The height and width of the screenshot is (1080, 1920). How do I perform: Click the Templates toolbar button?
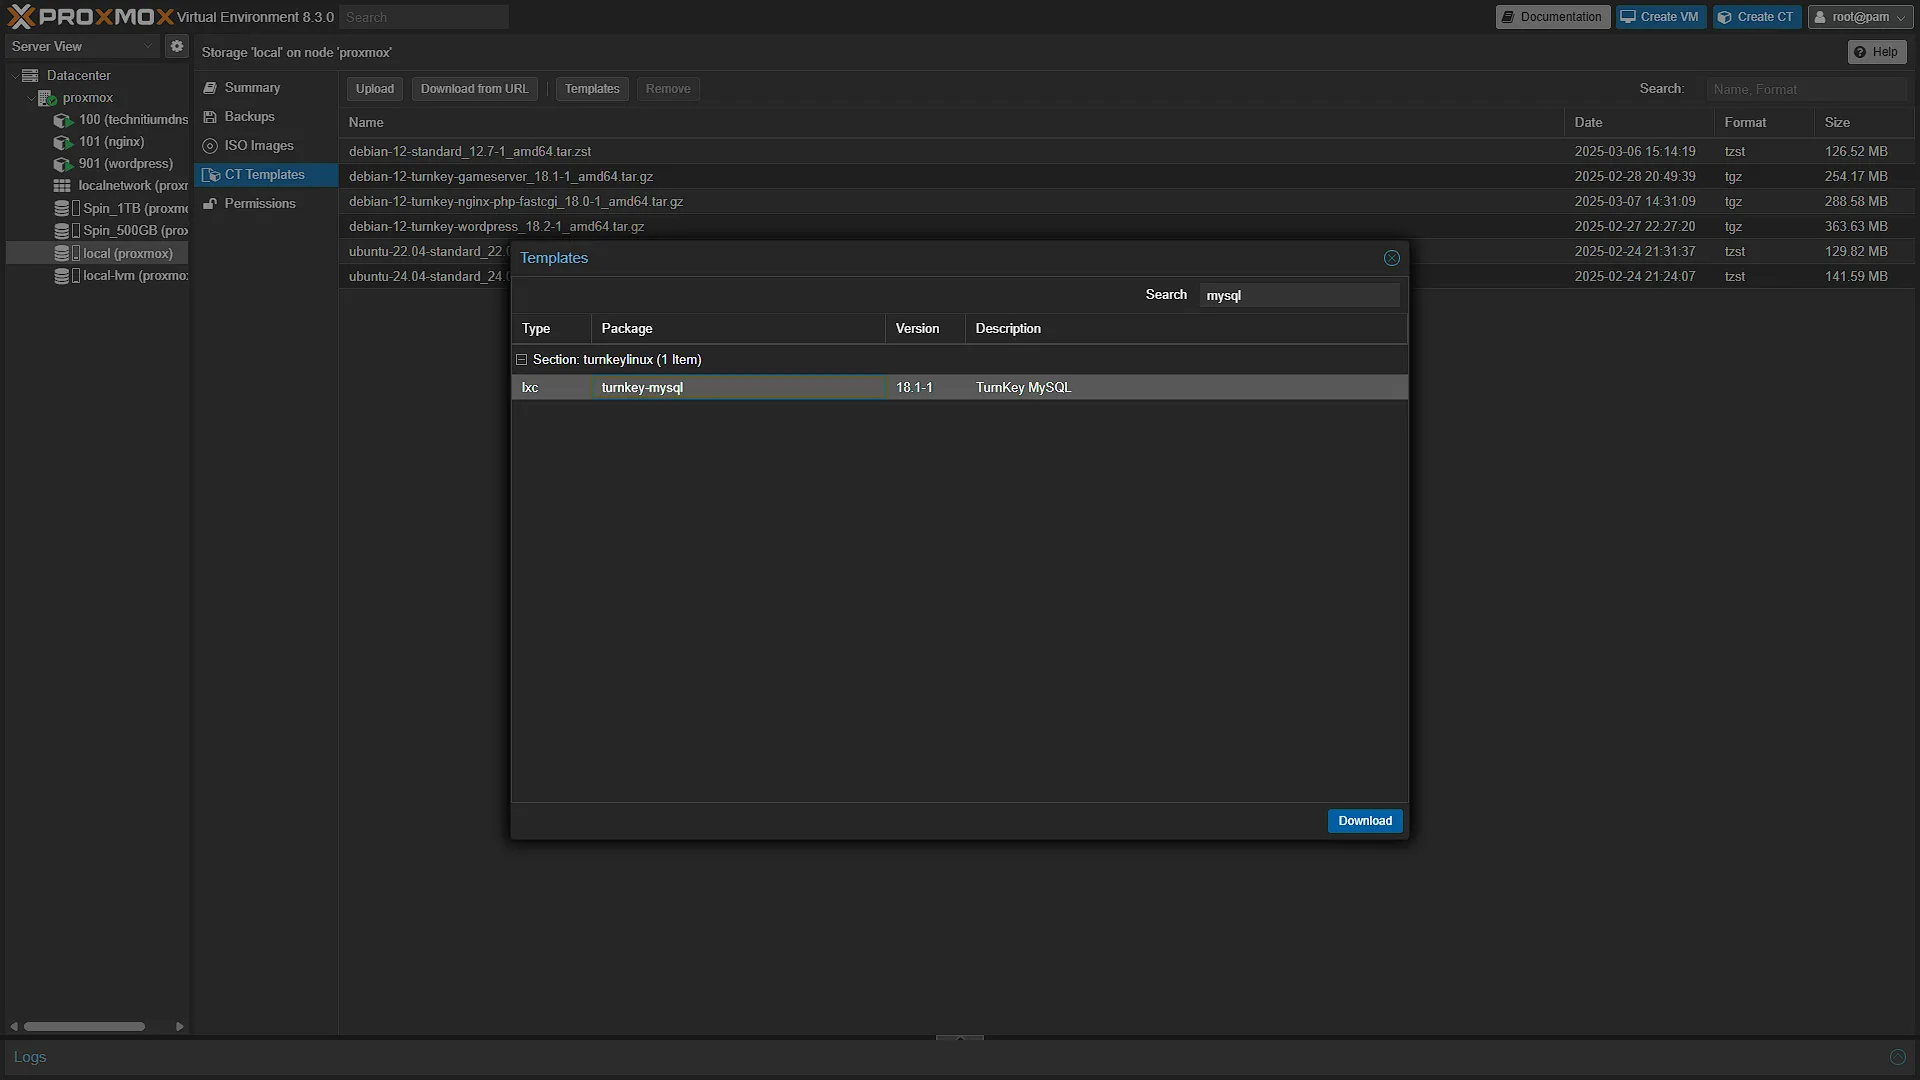pyautogui.click(x=592, y=89)
